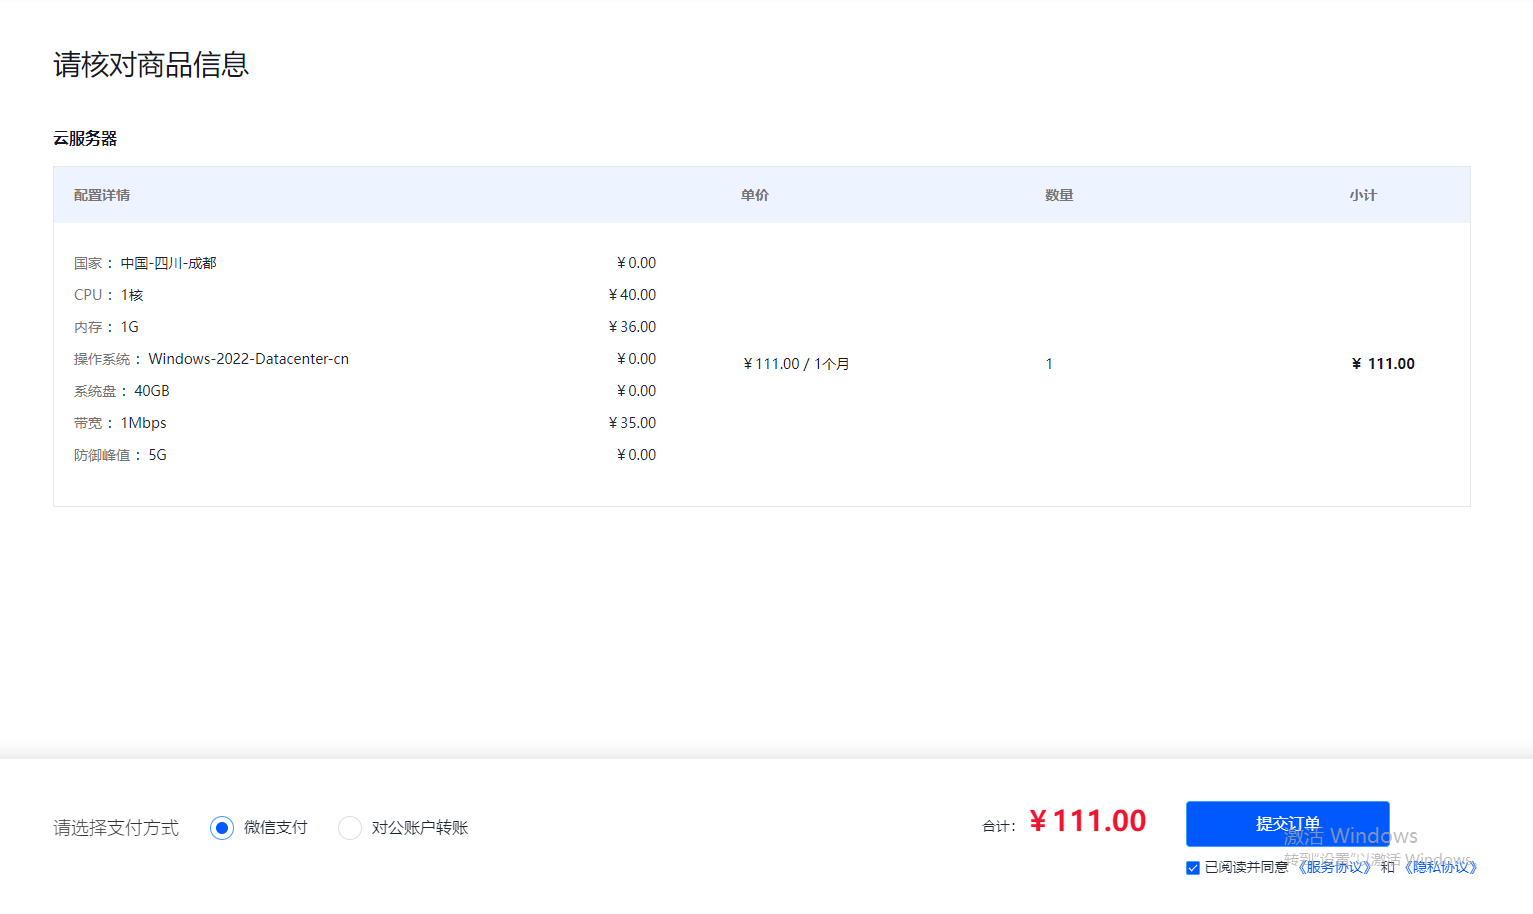Click the 配置详情 column header
The image size is (1533, 914).
tap(102, 195)
